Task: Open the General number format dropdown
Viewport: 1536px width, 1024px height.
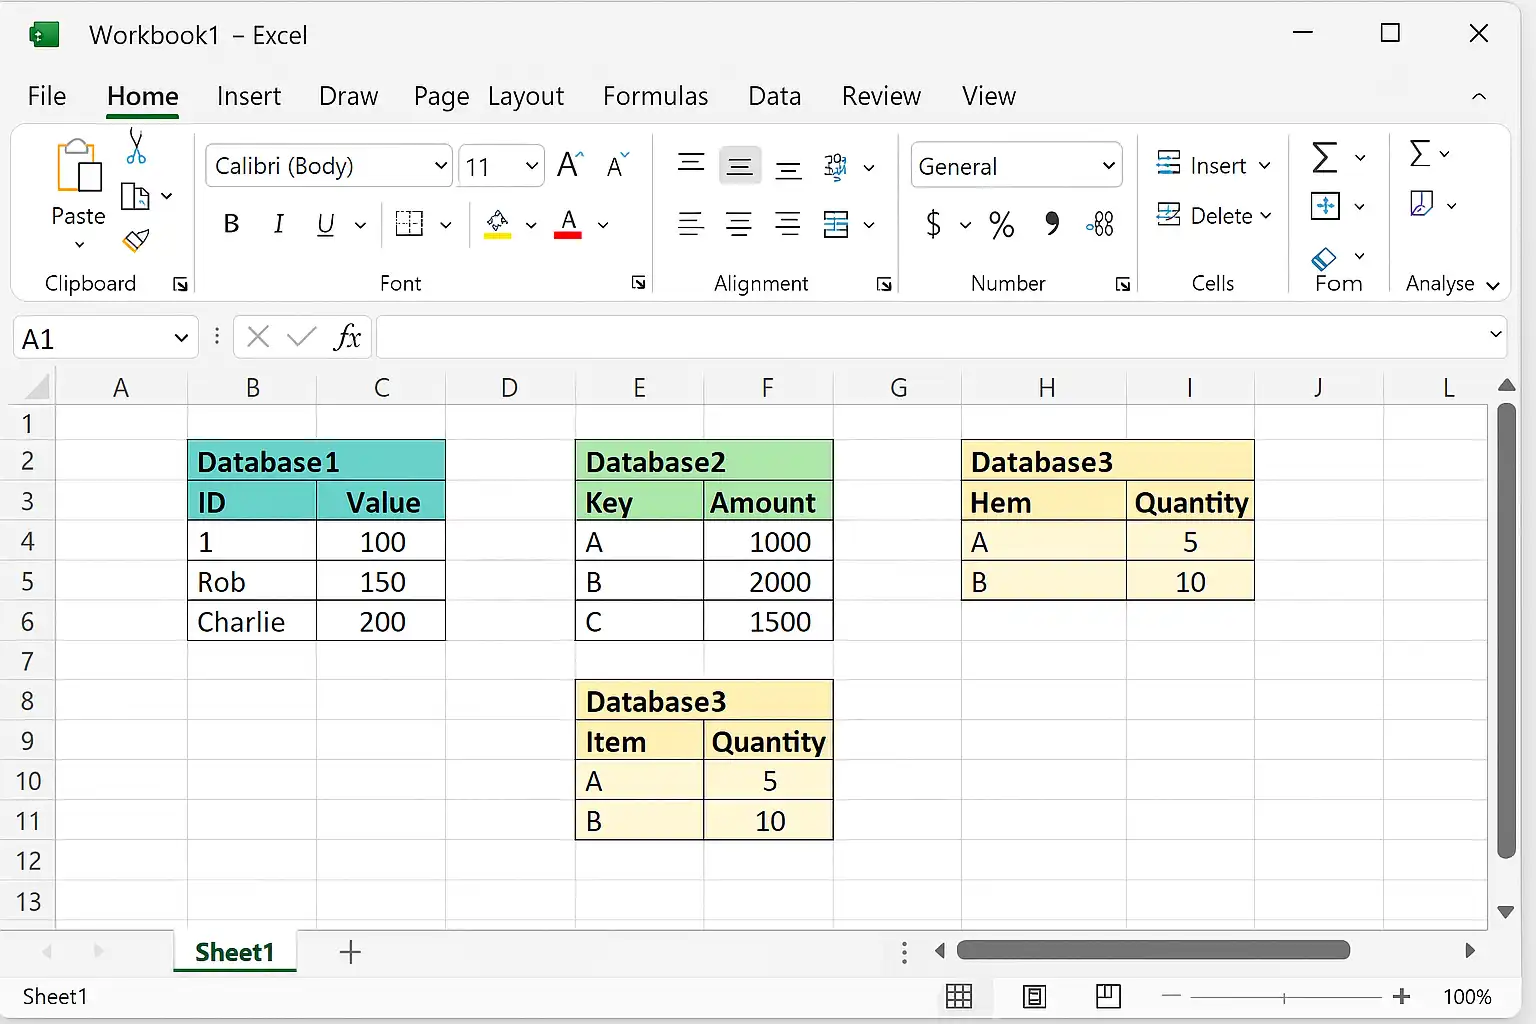Action: pyautogui.click(x=1016, y=166)
